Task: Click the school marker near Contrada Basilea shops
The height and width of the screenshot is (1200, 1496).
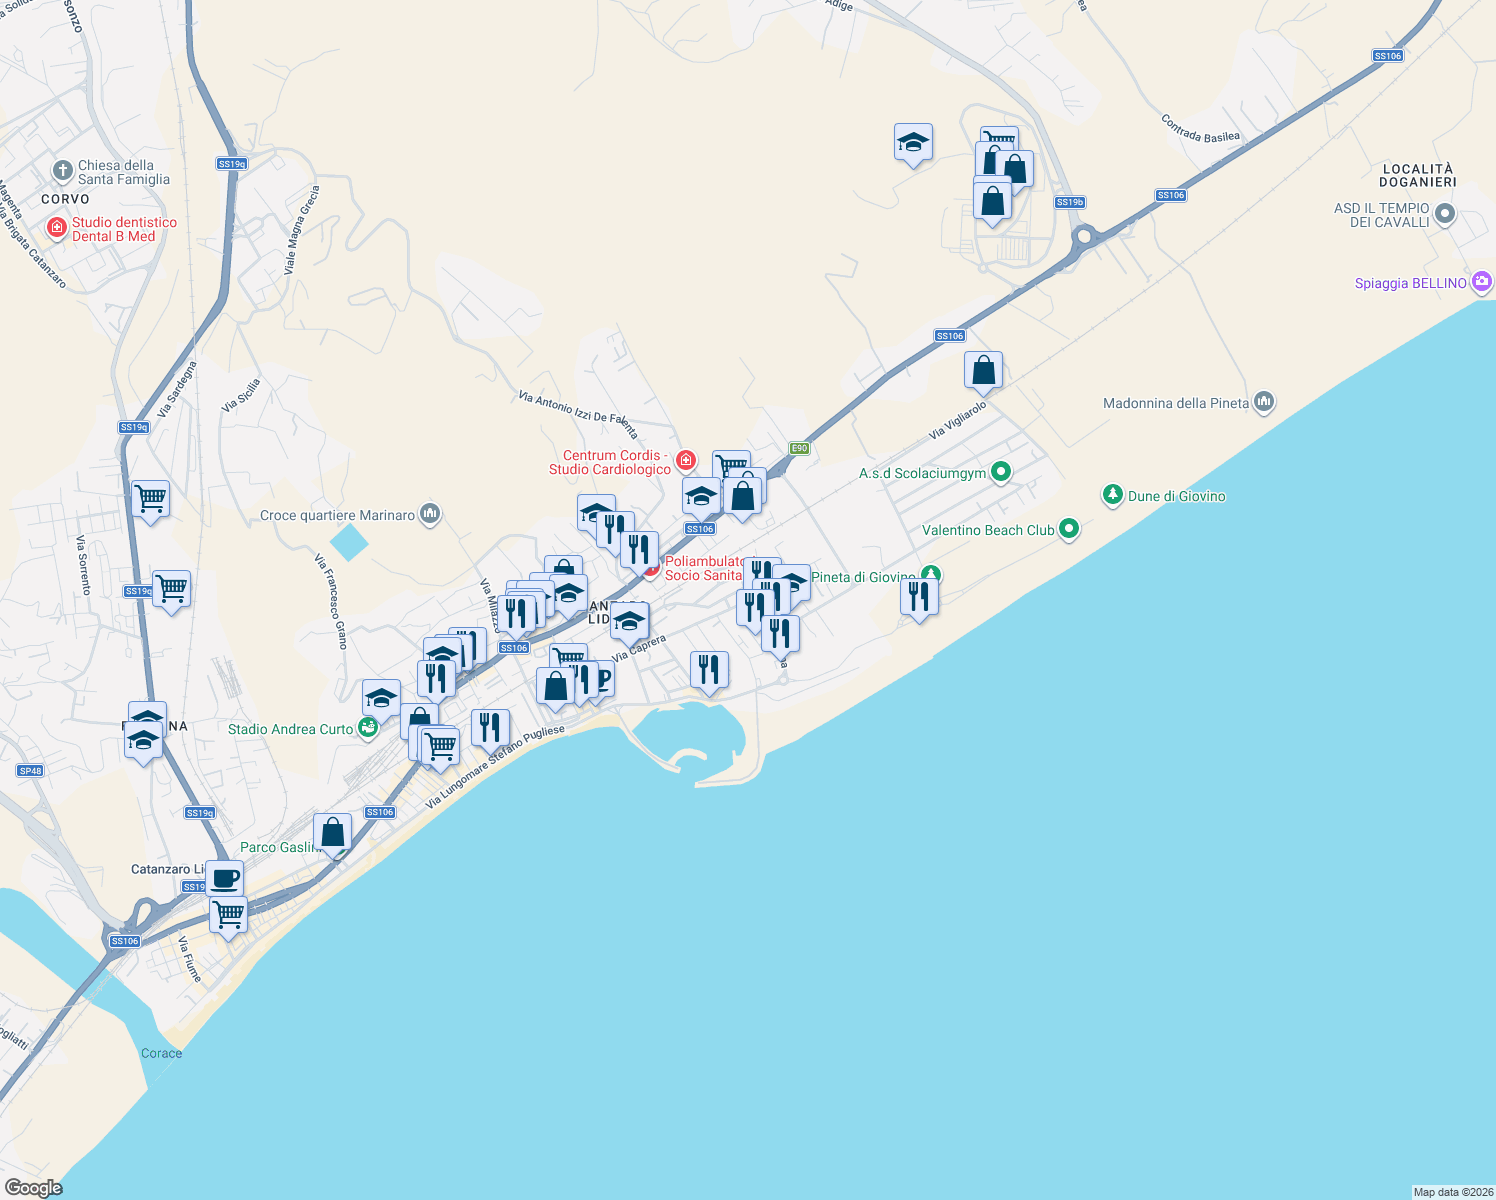Action: (x=913, y=143)
